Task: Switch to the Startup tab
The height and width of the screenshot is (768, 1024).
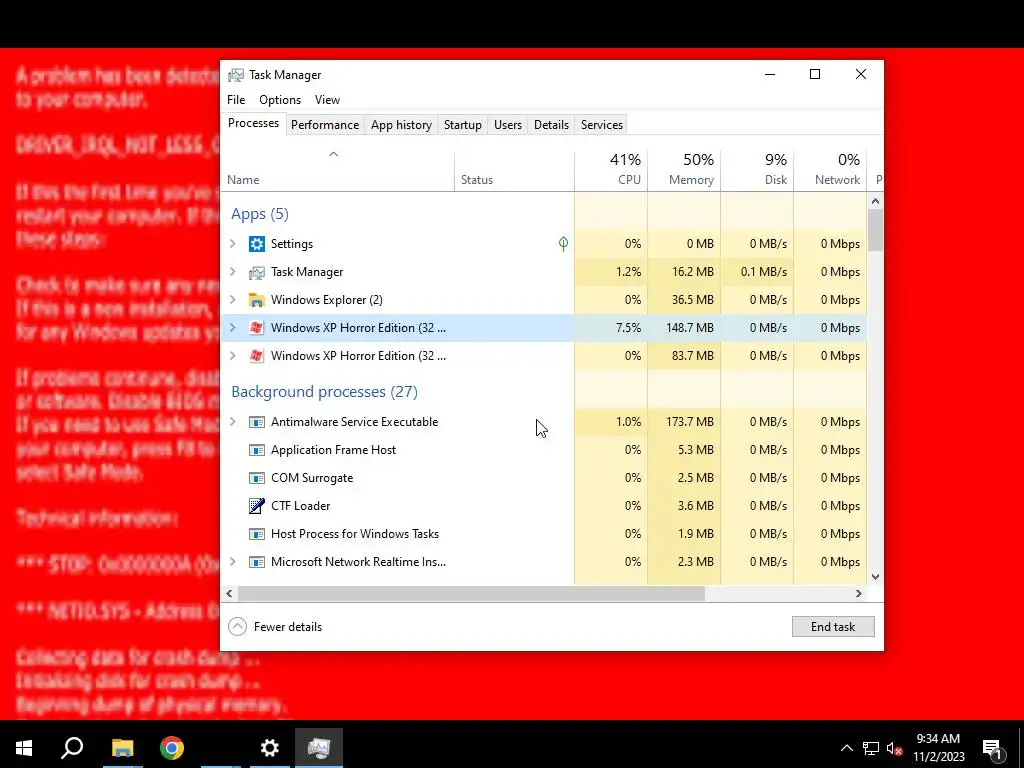Action: [x=462, y=125]
